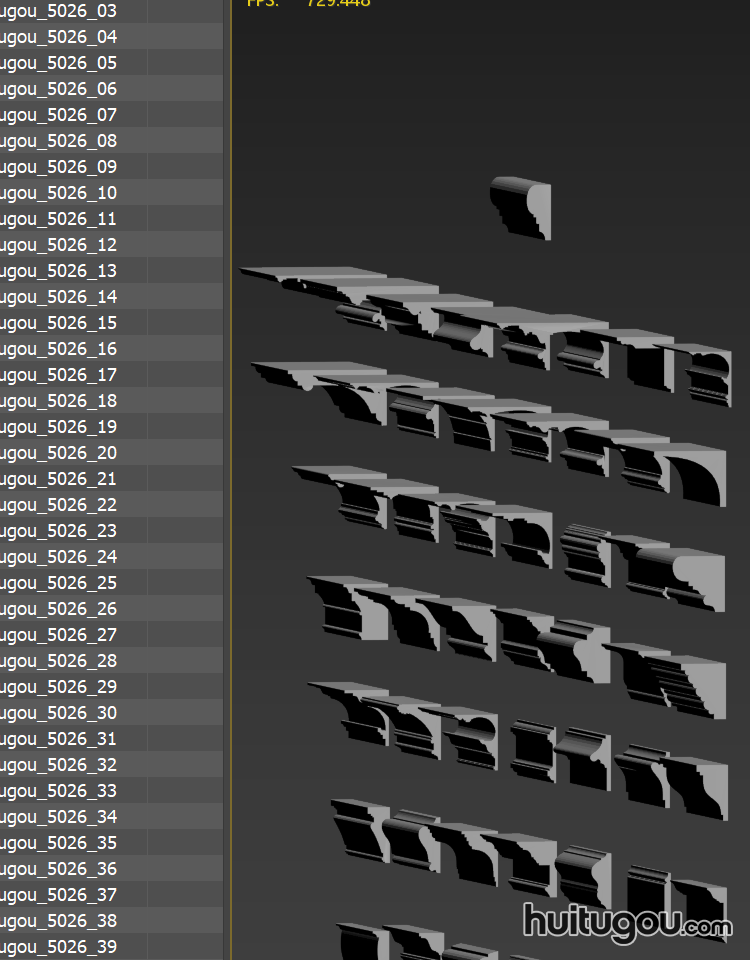Screen dimensions: 750x960
Task: Pick the ugou_5026_35 list item
Action: point(111,842)
